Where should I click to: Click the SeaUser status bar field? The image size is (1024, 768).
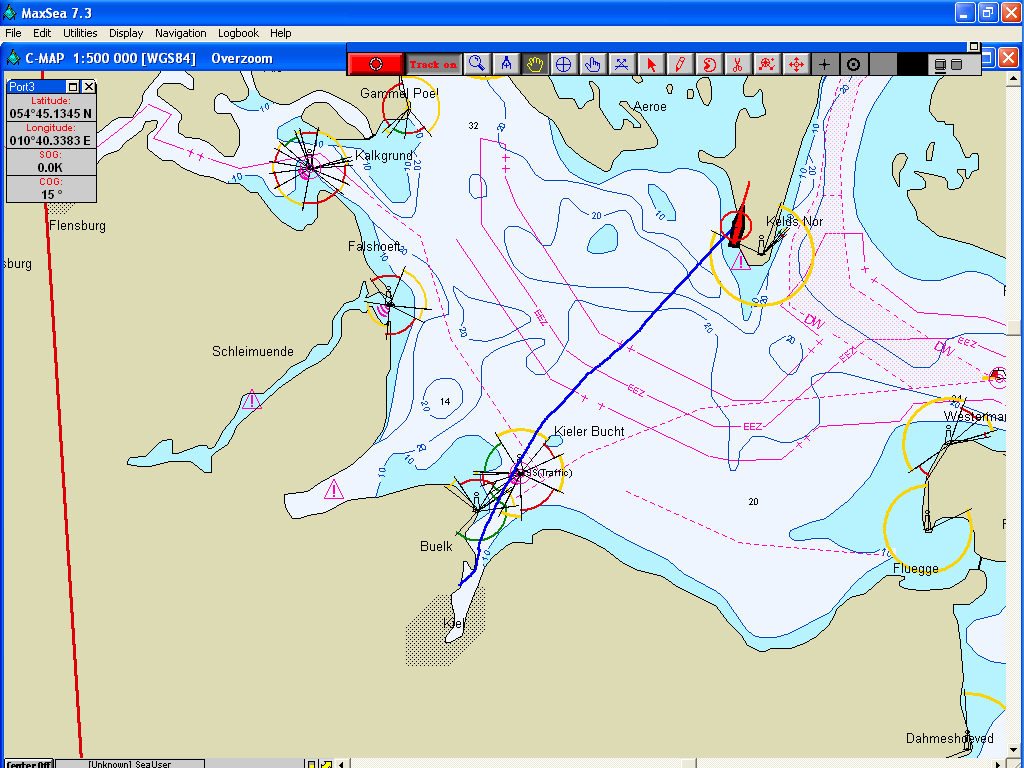[130, 764]
